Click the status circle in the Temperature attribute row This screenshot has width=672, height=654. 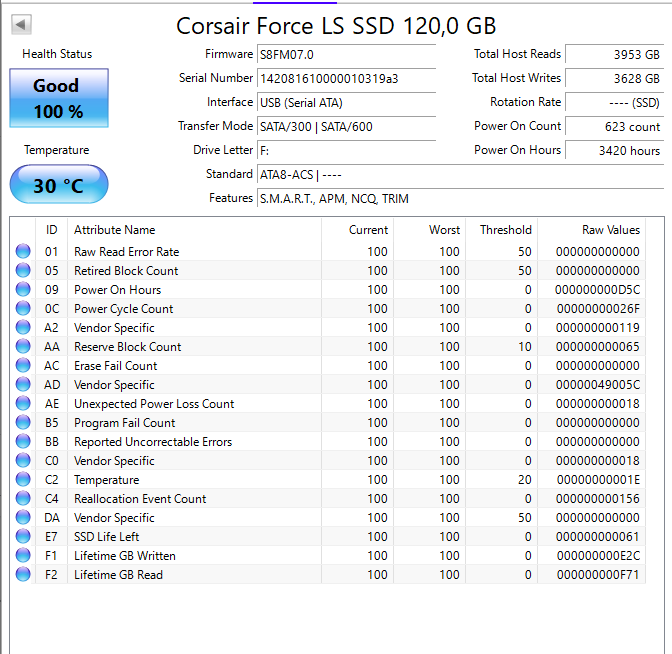click(23, 480)
